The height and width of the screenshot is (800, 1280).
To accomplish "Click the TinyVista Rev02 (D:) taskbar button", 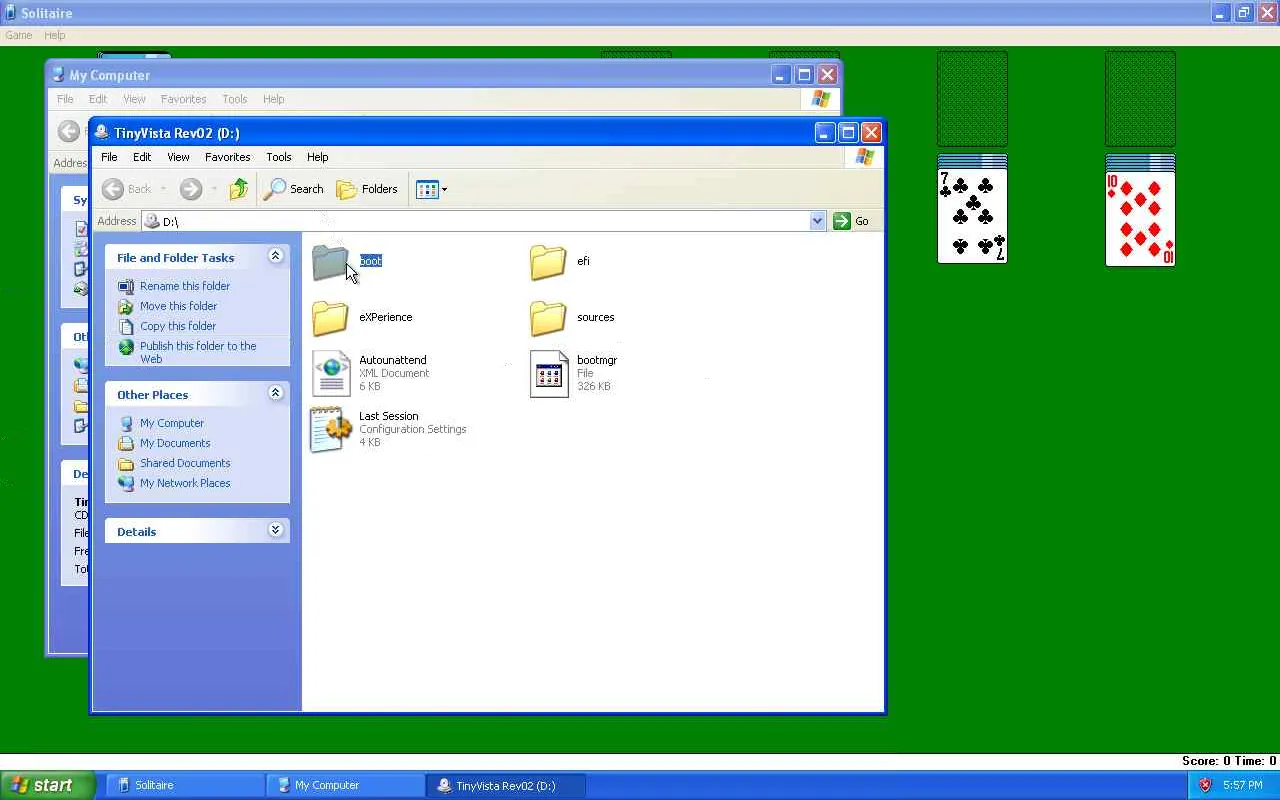I will tap(505, 785).
